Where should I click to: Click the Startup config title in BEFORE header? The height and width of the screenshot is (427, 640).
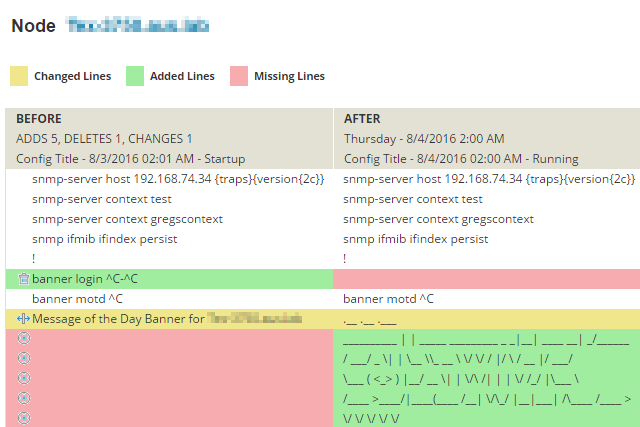tap(130, 159)
